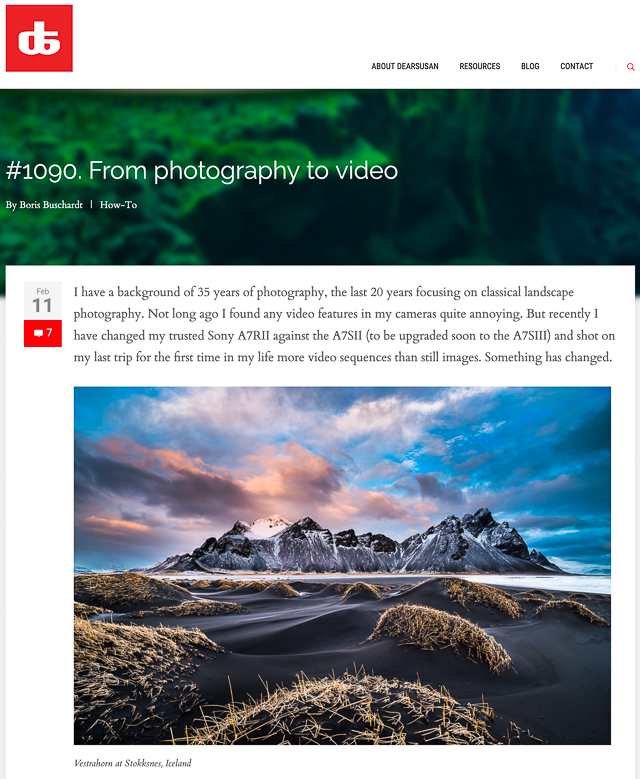Open the search magnifier icon
This screenshot has height=779, width=640.
[x=630, y=67]
